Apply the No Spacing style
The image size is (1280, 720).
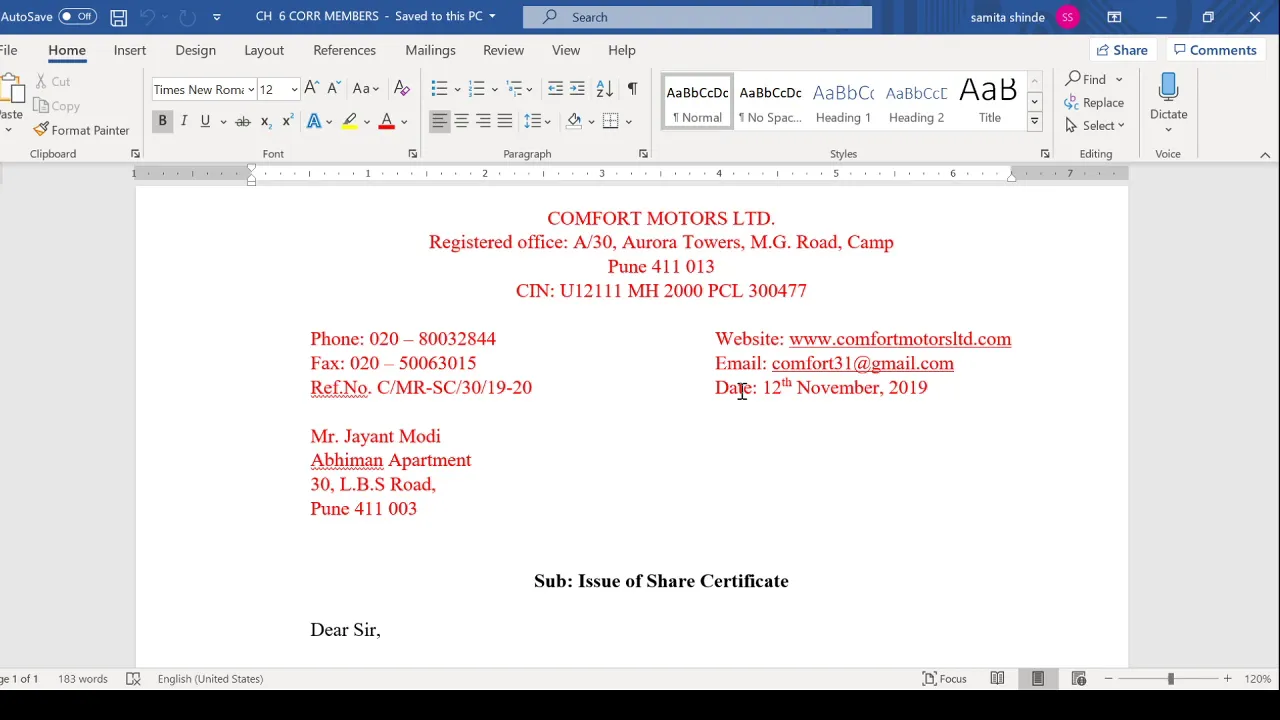tap(770, 102)
